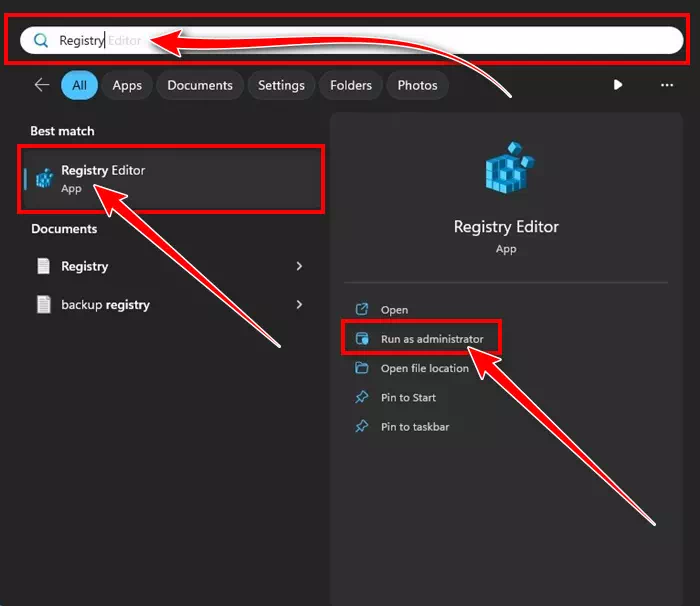
Task: Expand the Registry document chevron
Action: coord(299,266)
